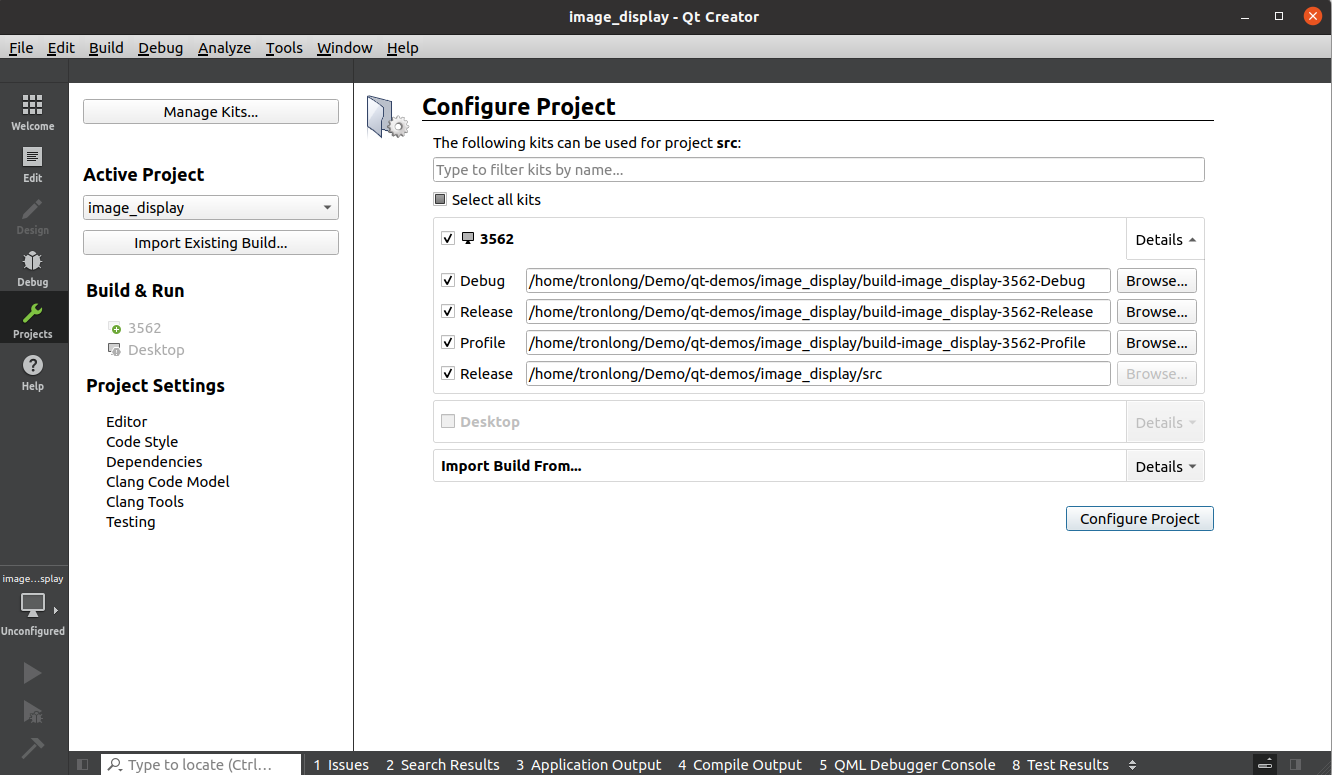The width and height of the screenshot is (1332, 775).
Task: Uncheck the Profile build configuration
Action: [x=447, y=343]
